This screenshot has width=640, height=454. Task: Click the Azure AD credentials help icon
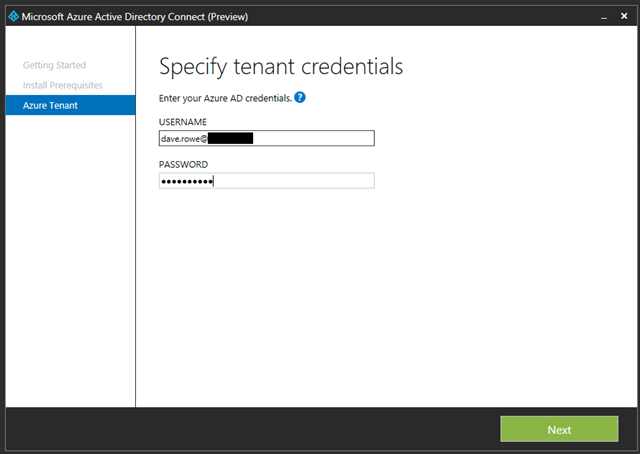300,98
